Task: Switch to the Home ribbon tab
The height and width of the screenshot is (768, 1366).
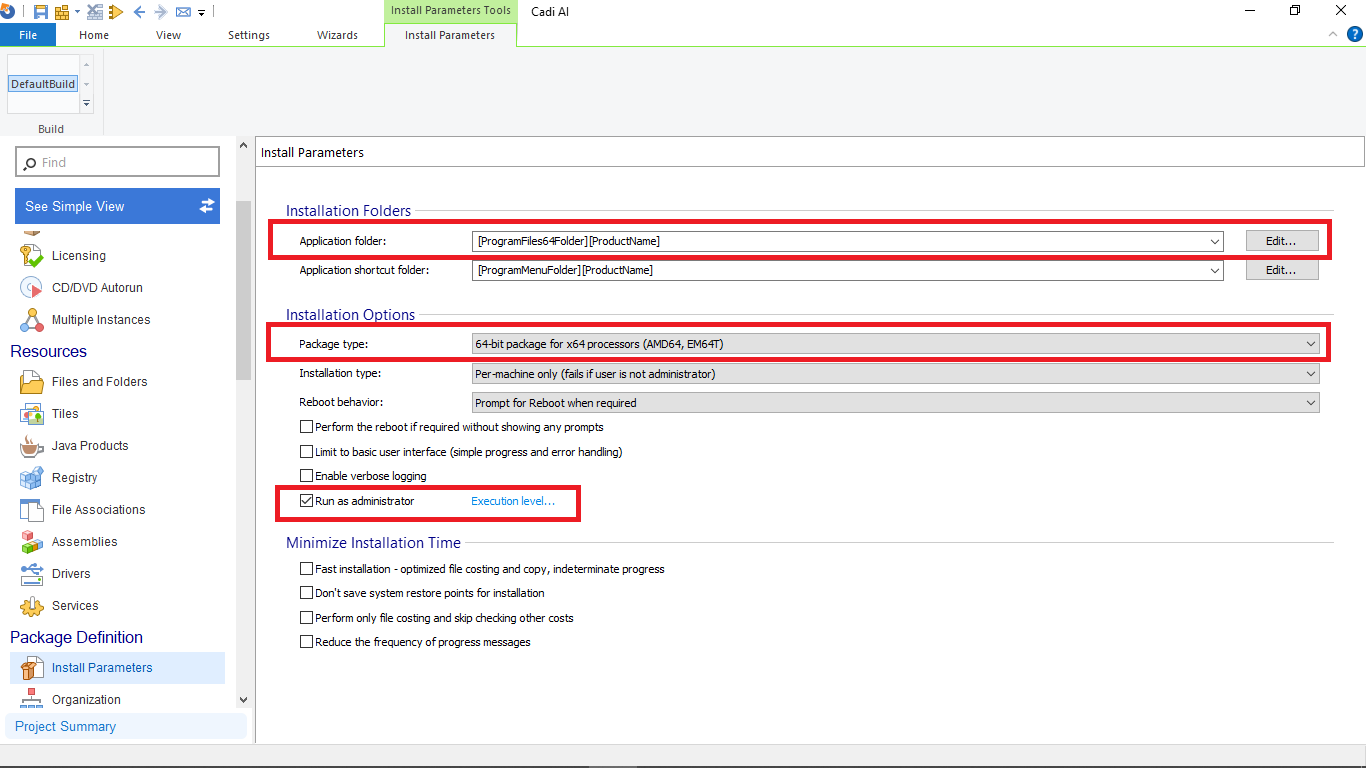Action: click(94, 35)
